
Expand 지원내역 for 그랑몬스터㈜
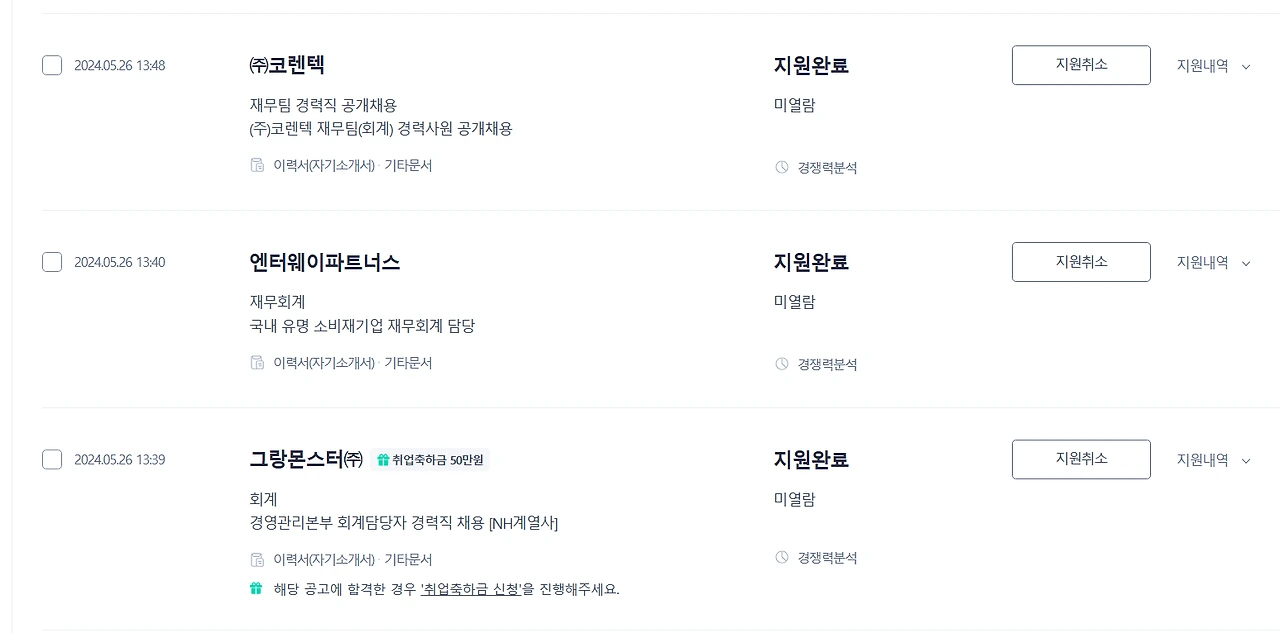[1213, 460]
